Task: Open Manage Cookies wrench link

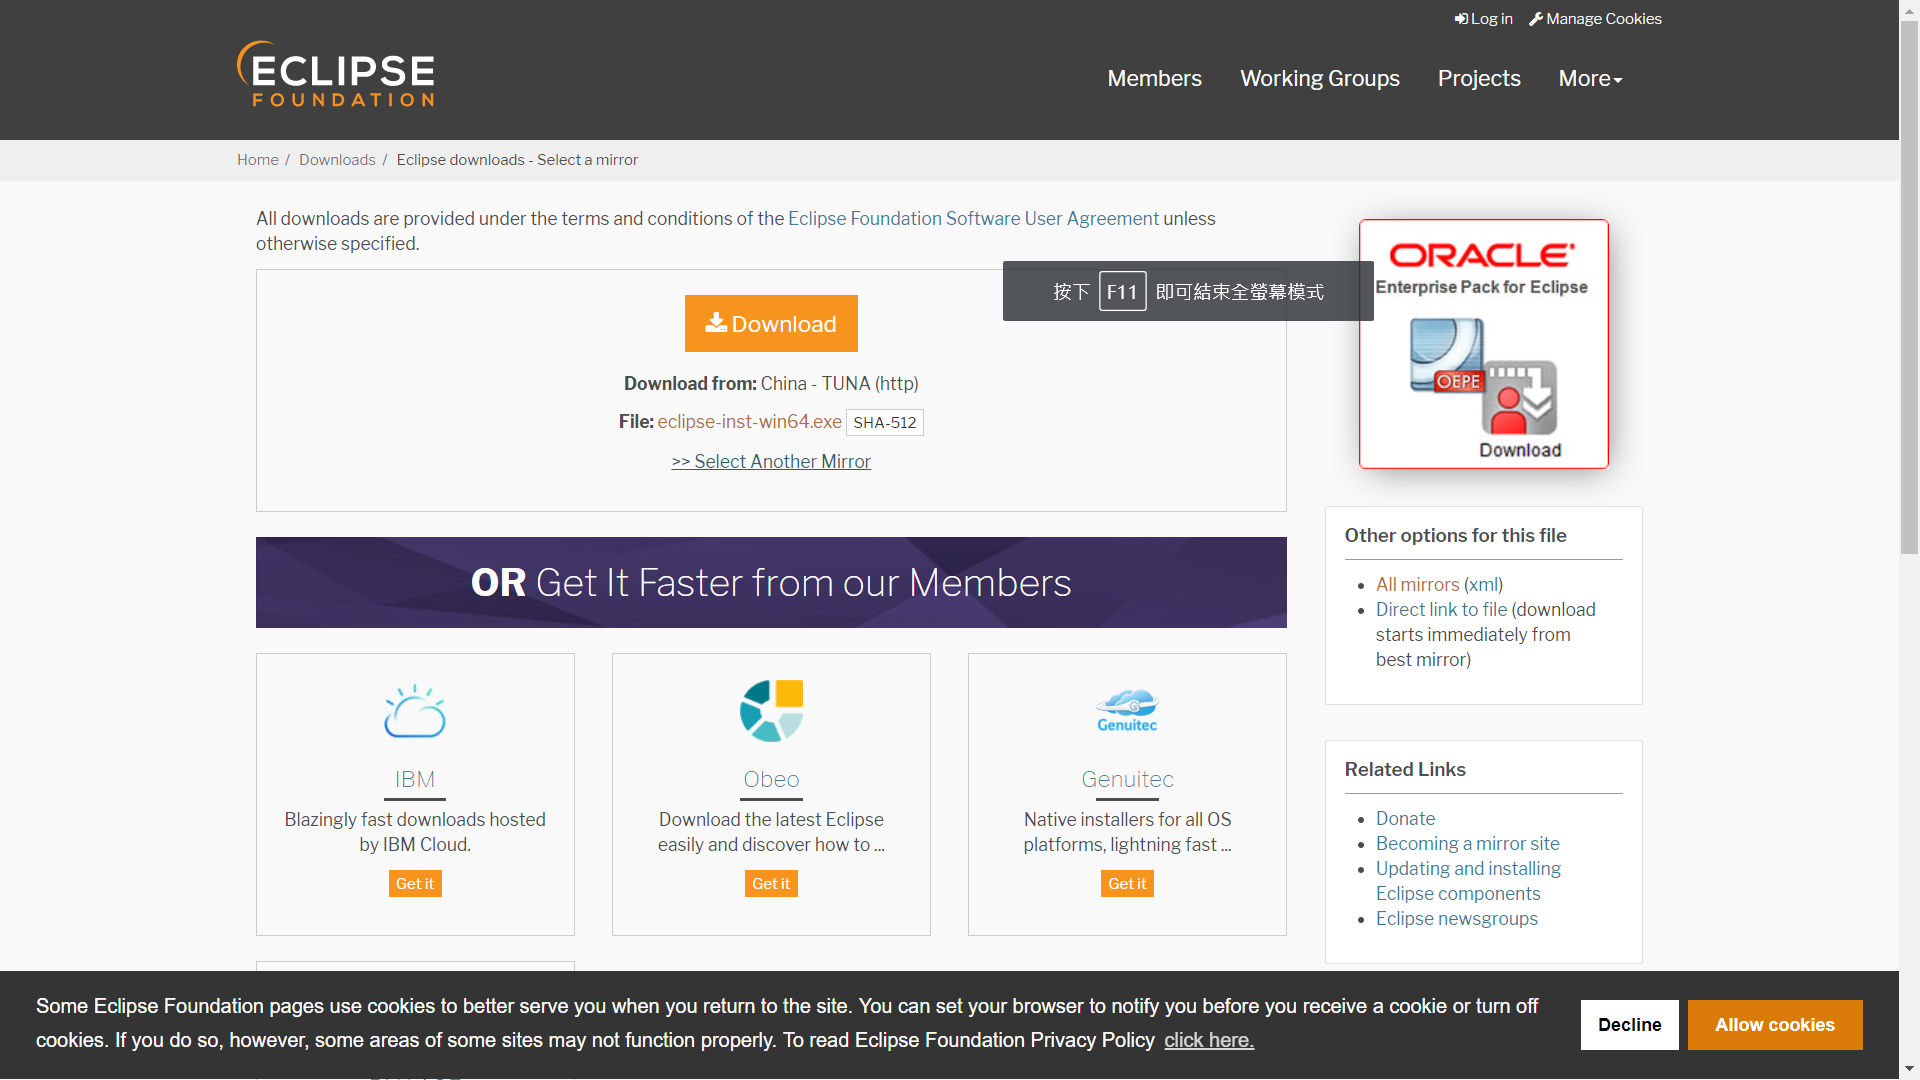Action: coord(1595,19)
